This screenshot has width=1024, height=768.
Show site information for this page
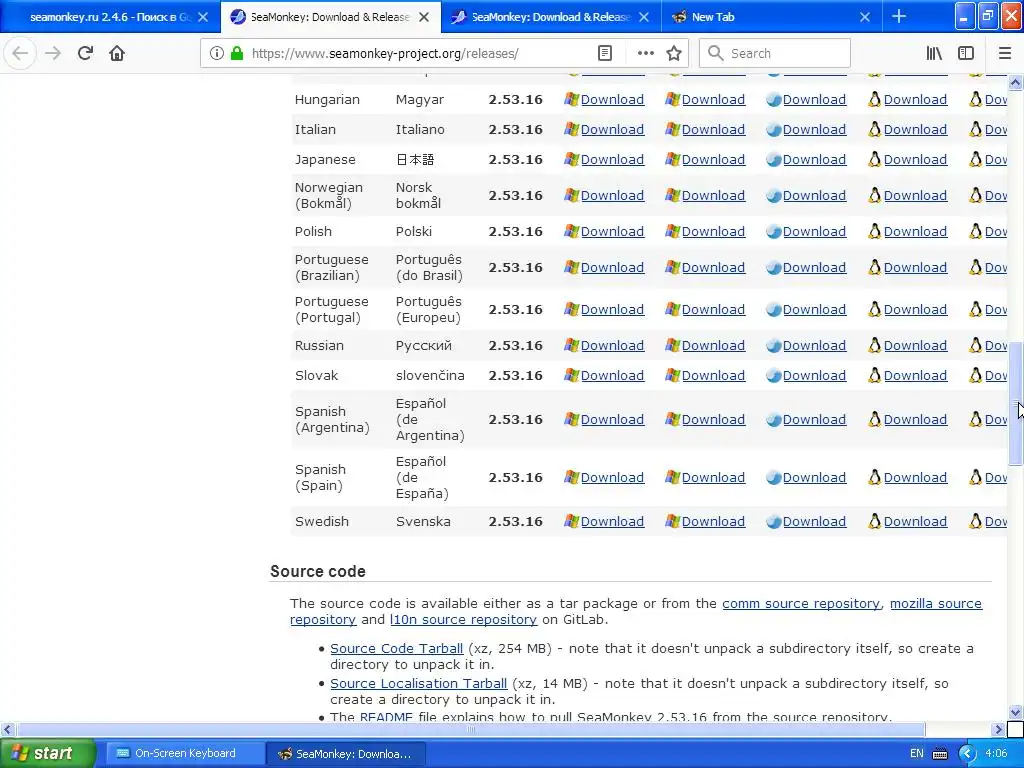click(216, 54)
